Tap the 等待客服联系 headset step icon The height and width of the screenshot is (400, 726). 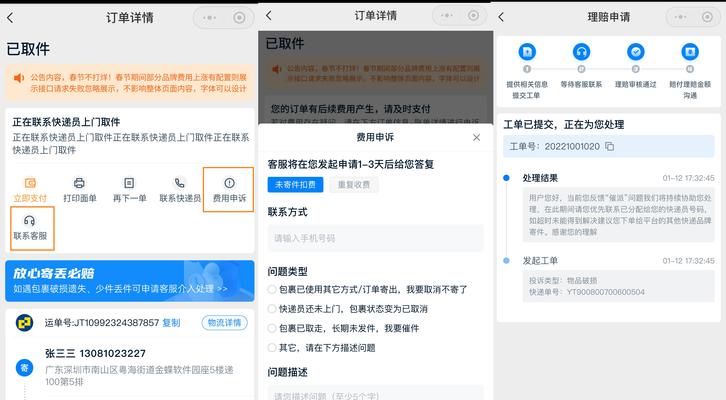tap(581, 52)
